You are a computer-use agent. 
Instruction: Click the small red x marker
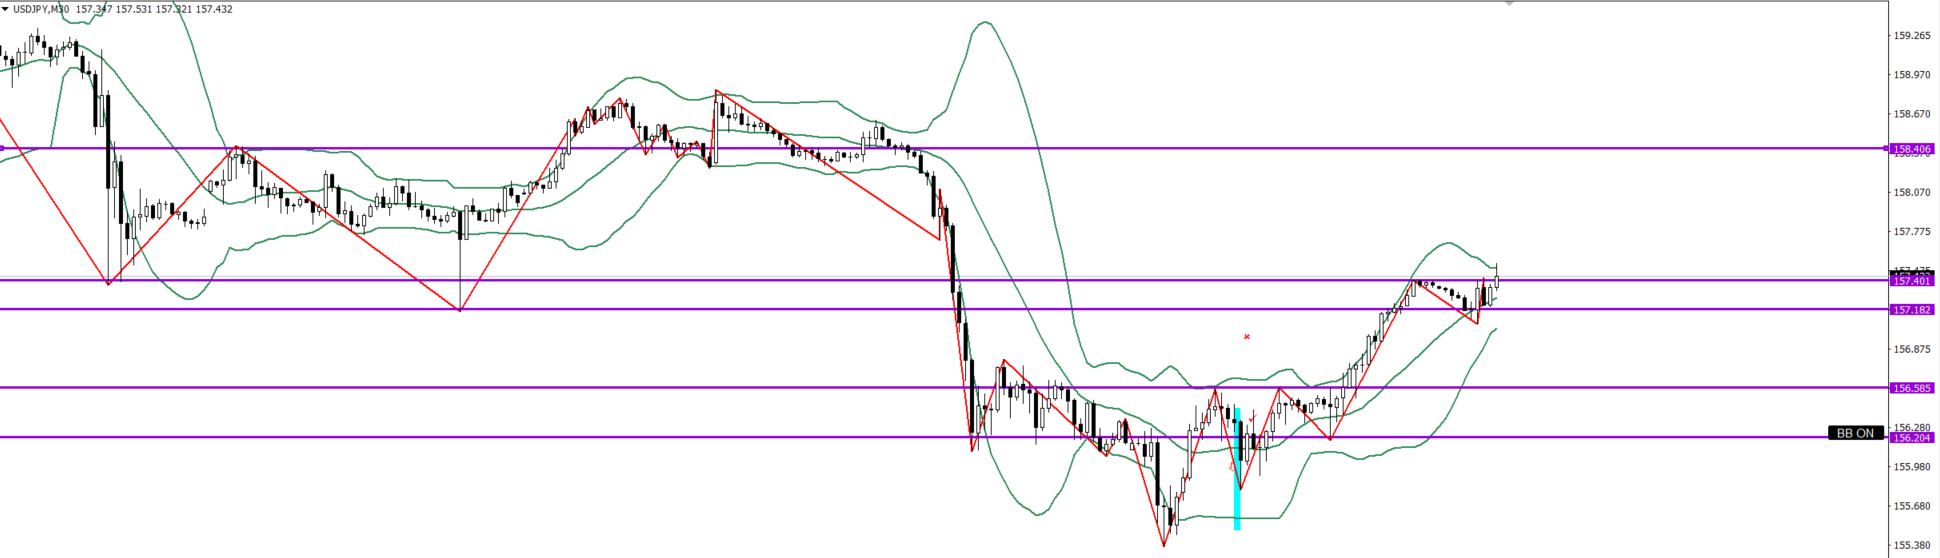(x=1246, y=337)
